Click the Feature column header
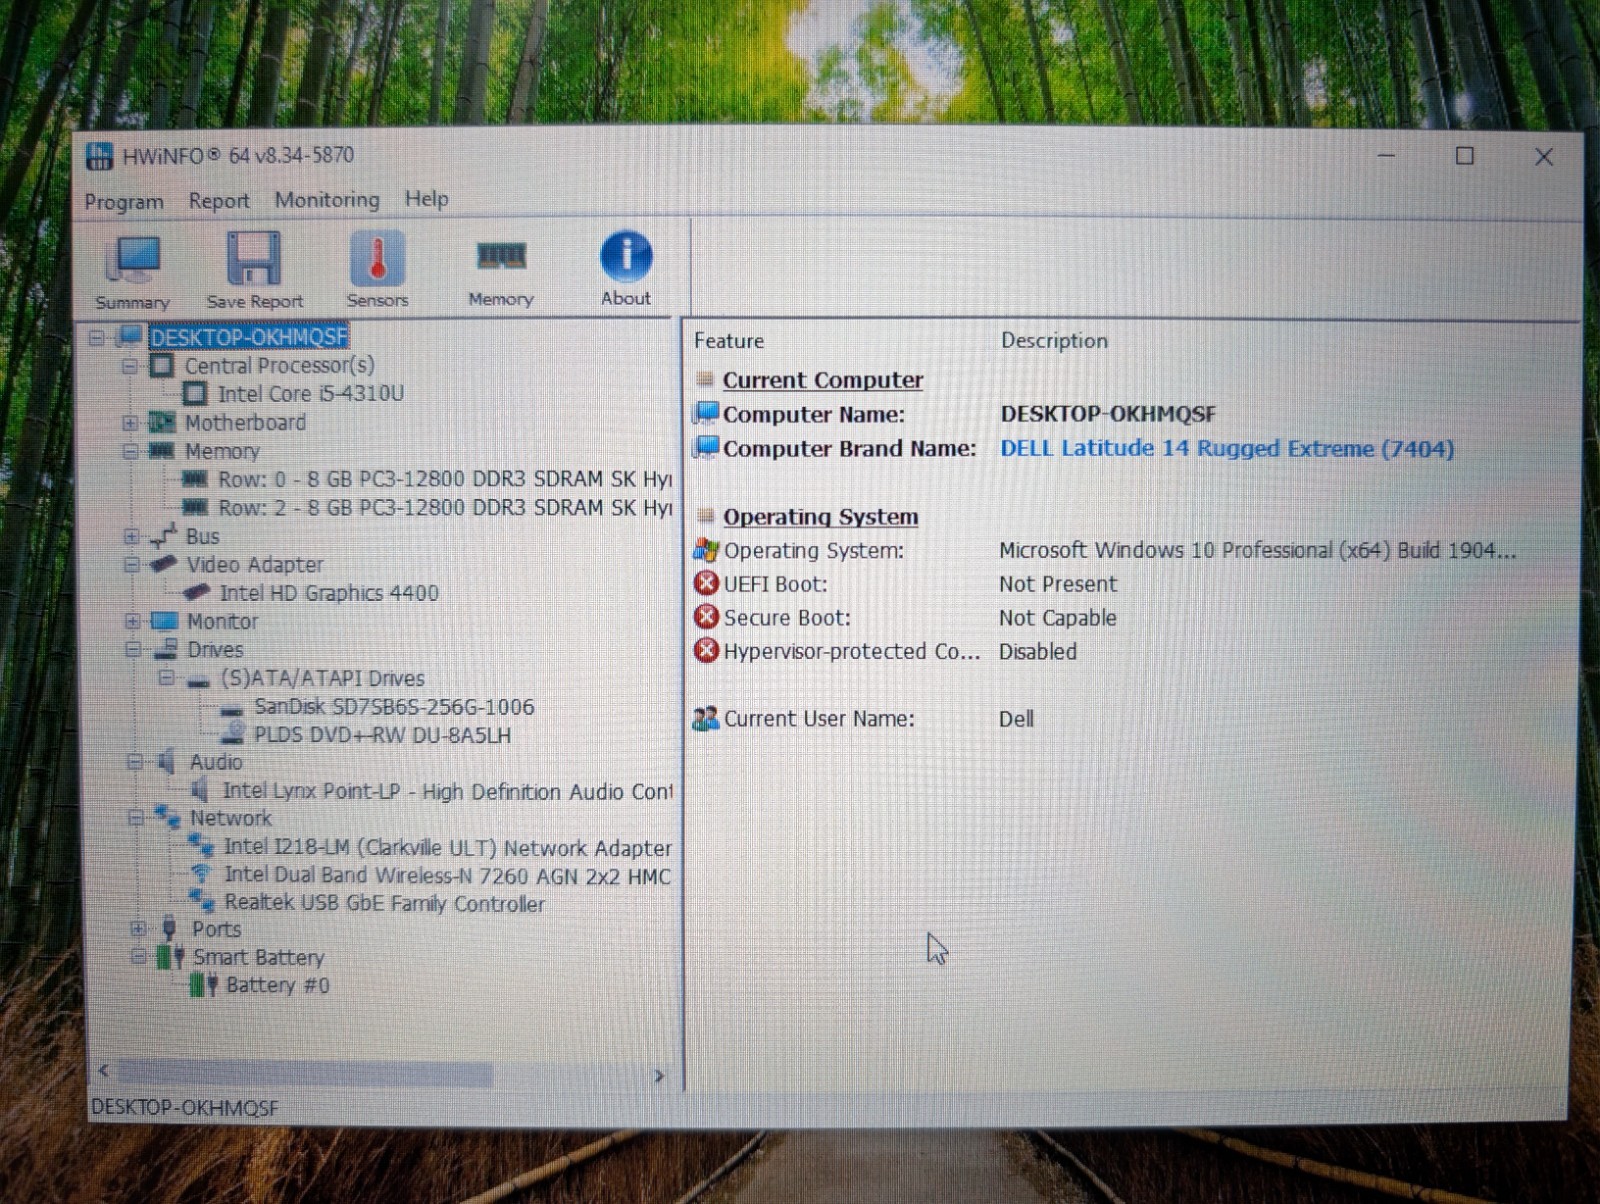Viewport: 1600px width, 1204px height. pos(729,341)
